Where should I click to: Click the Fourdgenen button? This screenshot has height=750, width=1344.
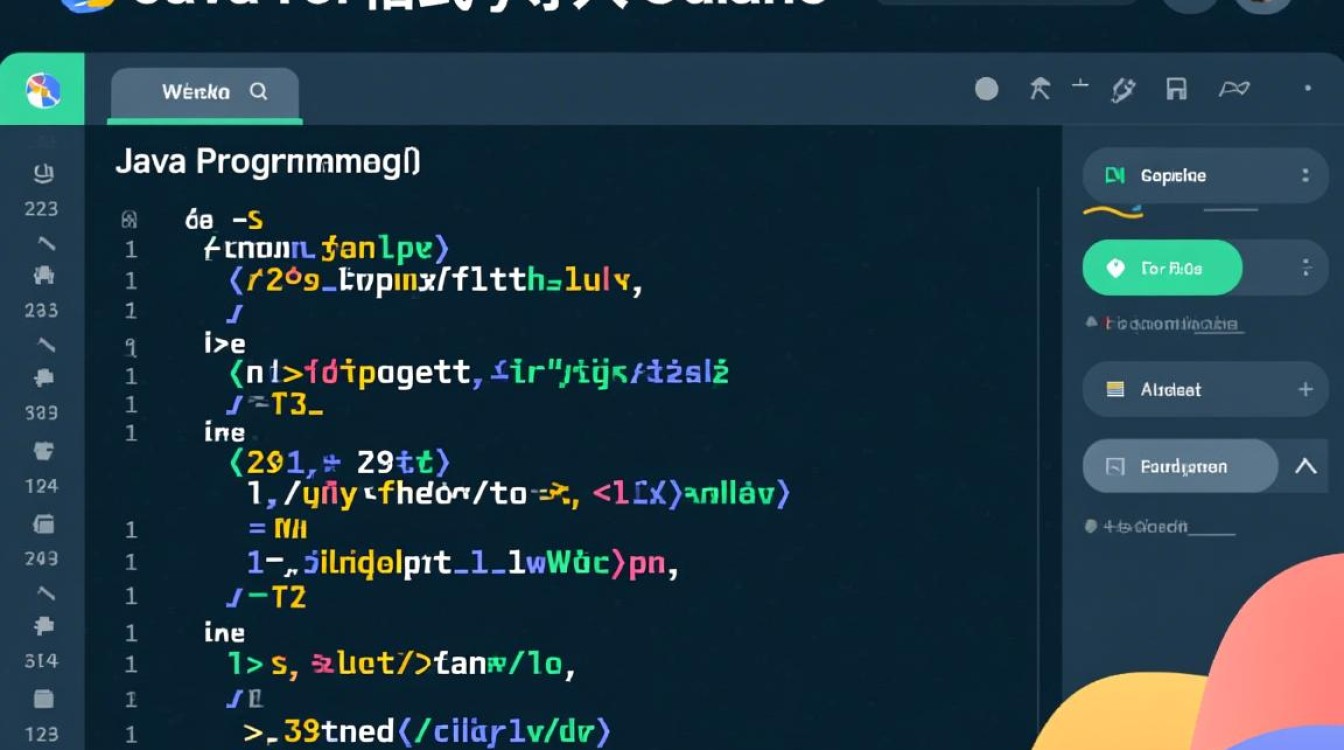click(x=1180, y=467)
